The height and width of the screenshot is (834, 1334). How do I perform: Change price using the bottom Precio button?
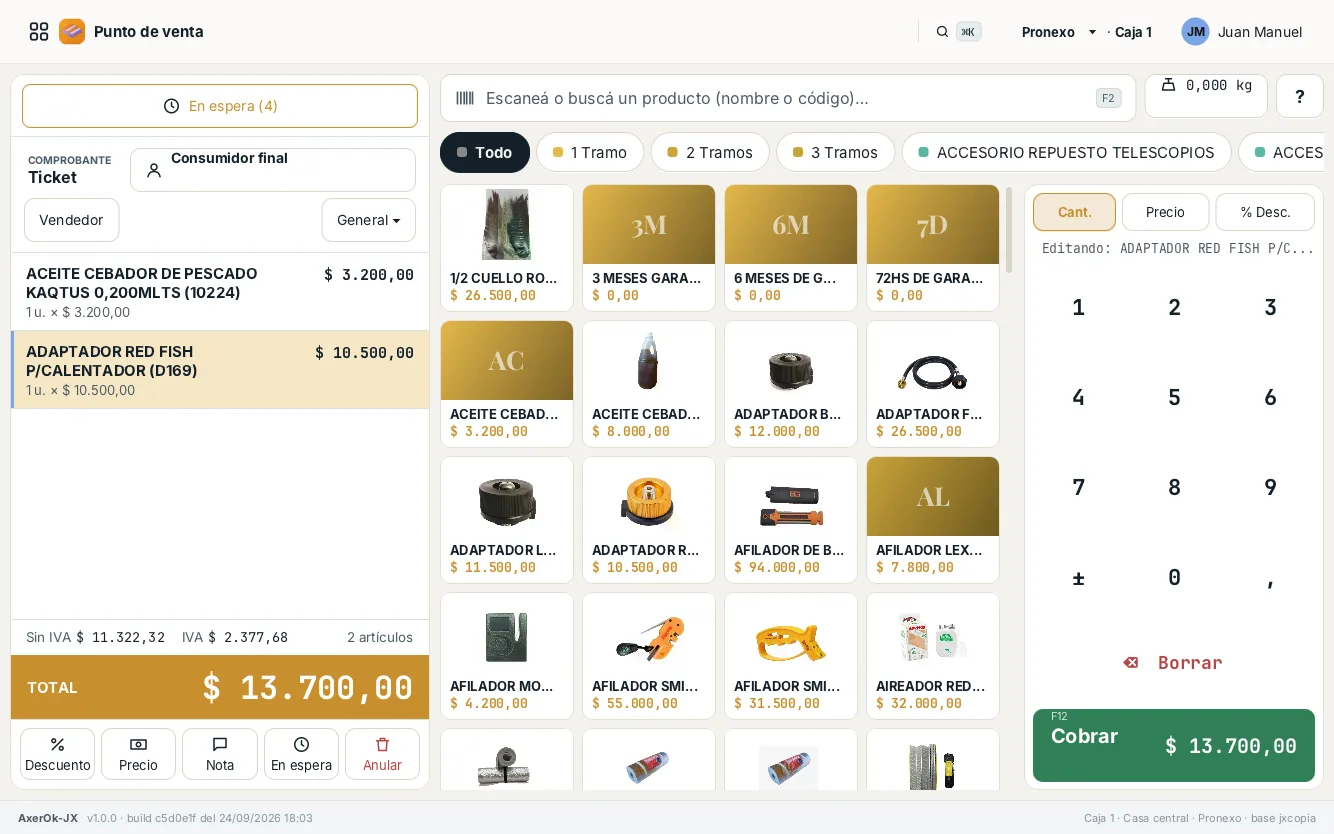coord(138,754)
